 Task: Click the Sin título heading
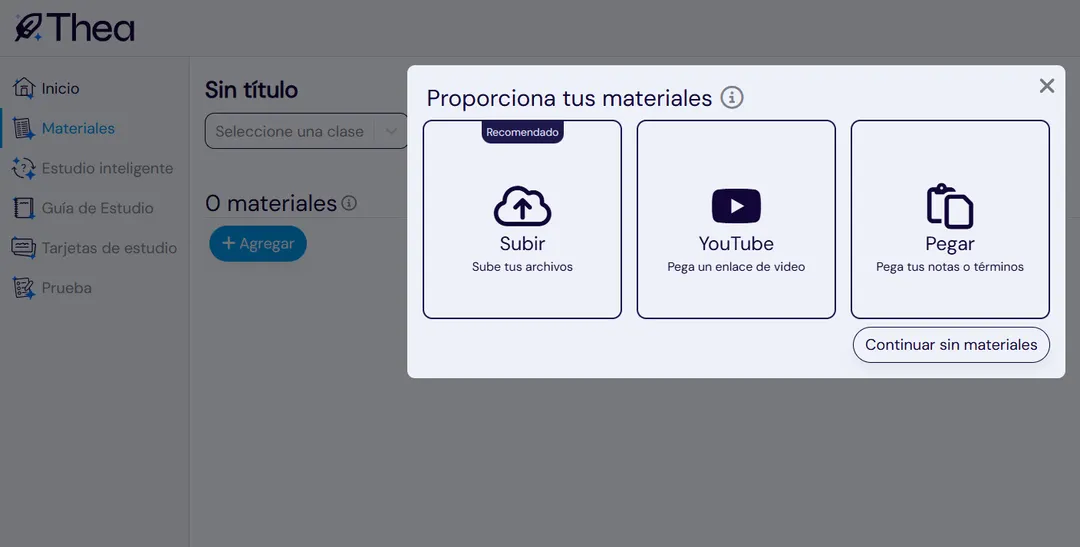tap(251, 90)
